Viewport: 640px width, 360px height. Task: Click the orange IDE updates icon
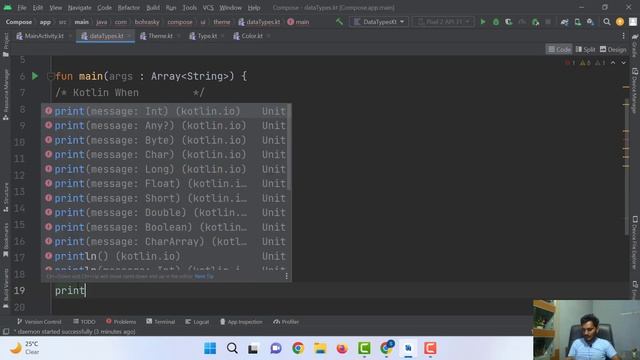(x=620, y=22)
